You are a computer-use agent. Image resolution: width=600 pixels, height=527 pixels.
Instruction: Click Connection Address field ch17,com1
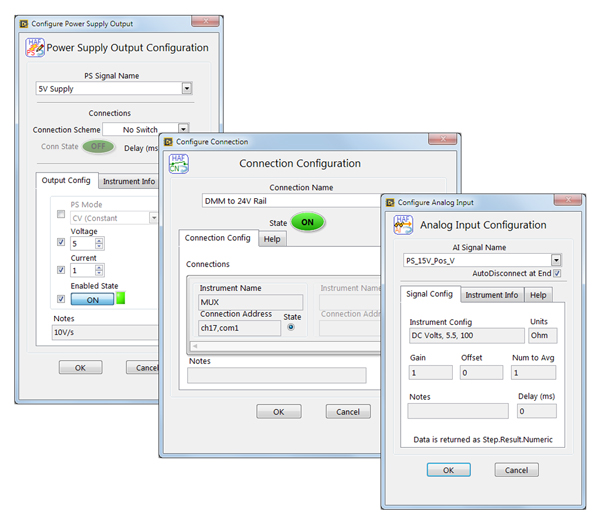pos(240,328)
